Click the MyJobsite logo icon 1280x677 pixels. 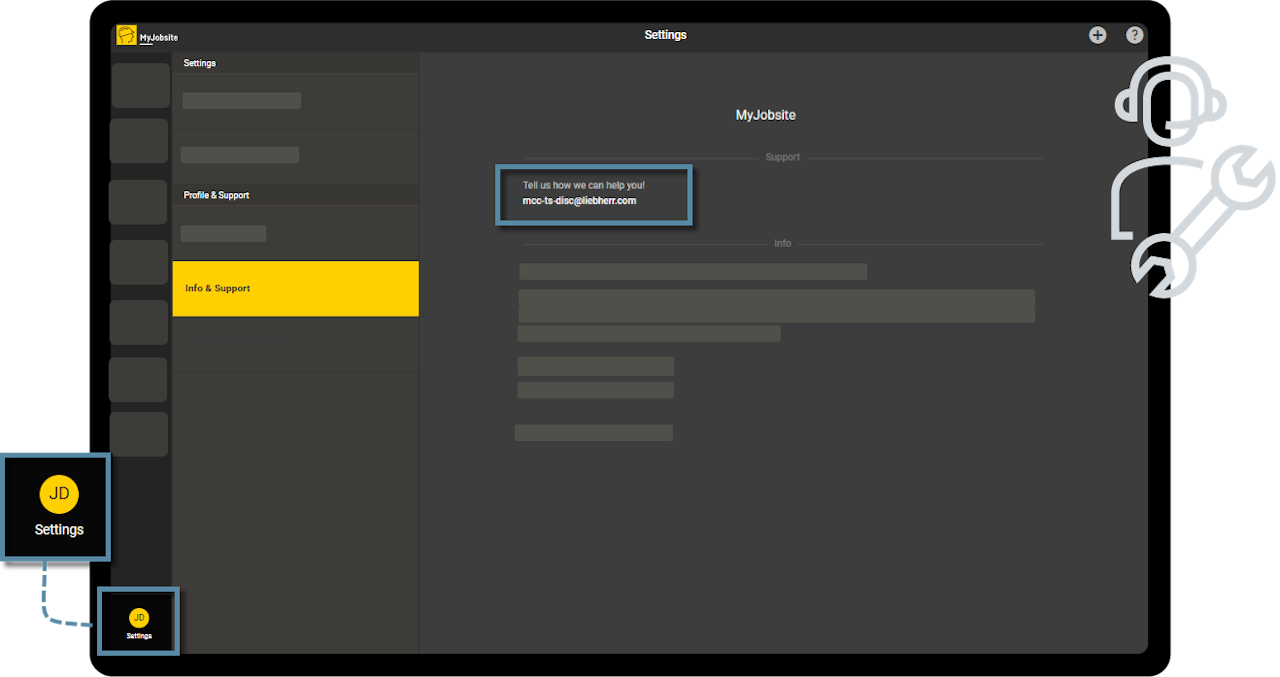click(126, 36)
